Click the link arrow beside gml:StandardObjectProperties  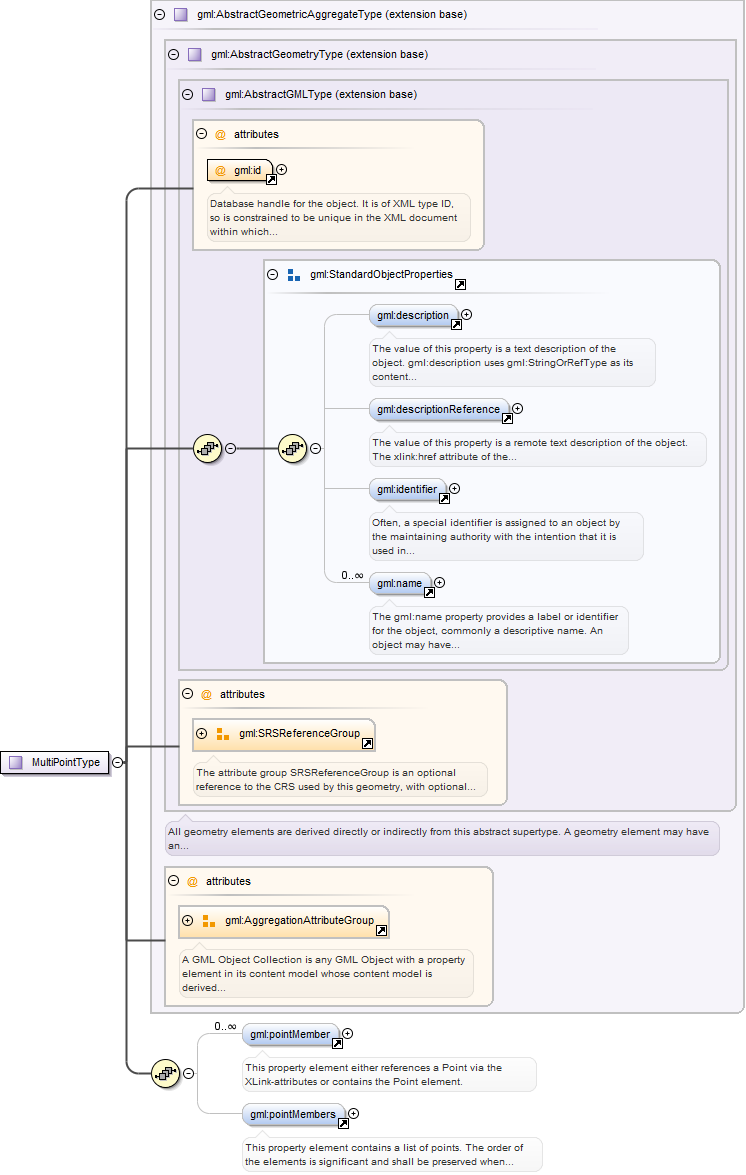click(460, 284)
